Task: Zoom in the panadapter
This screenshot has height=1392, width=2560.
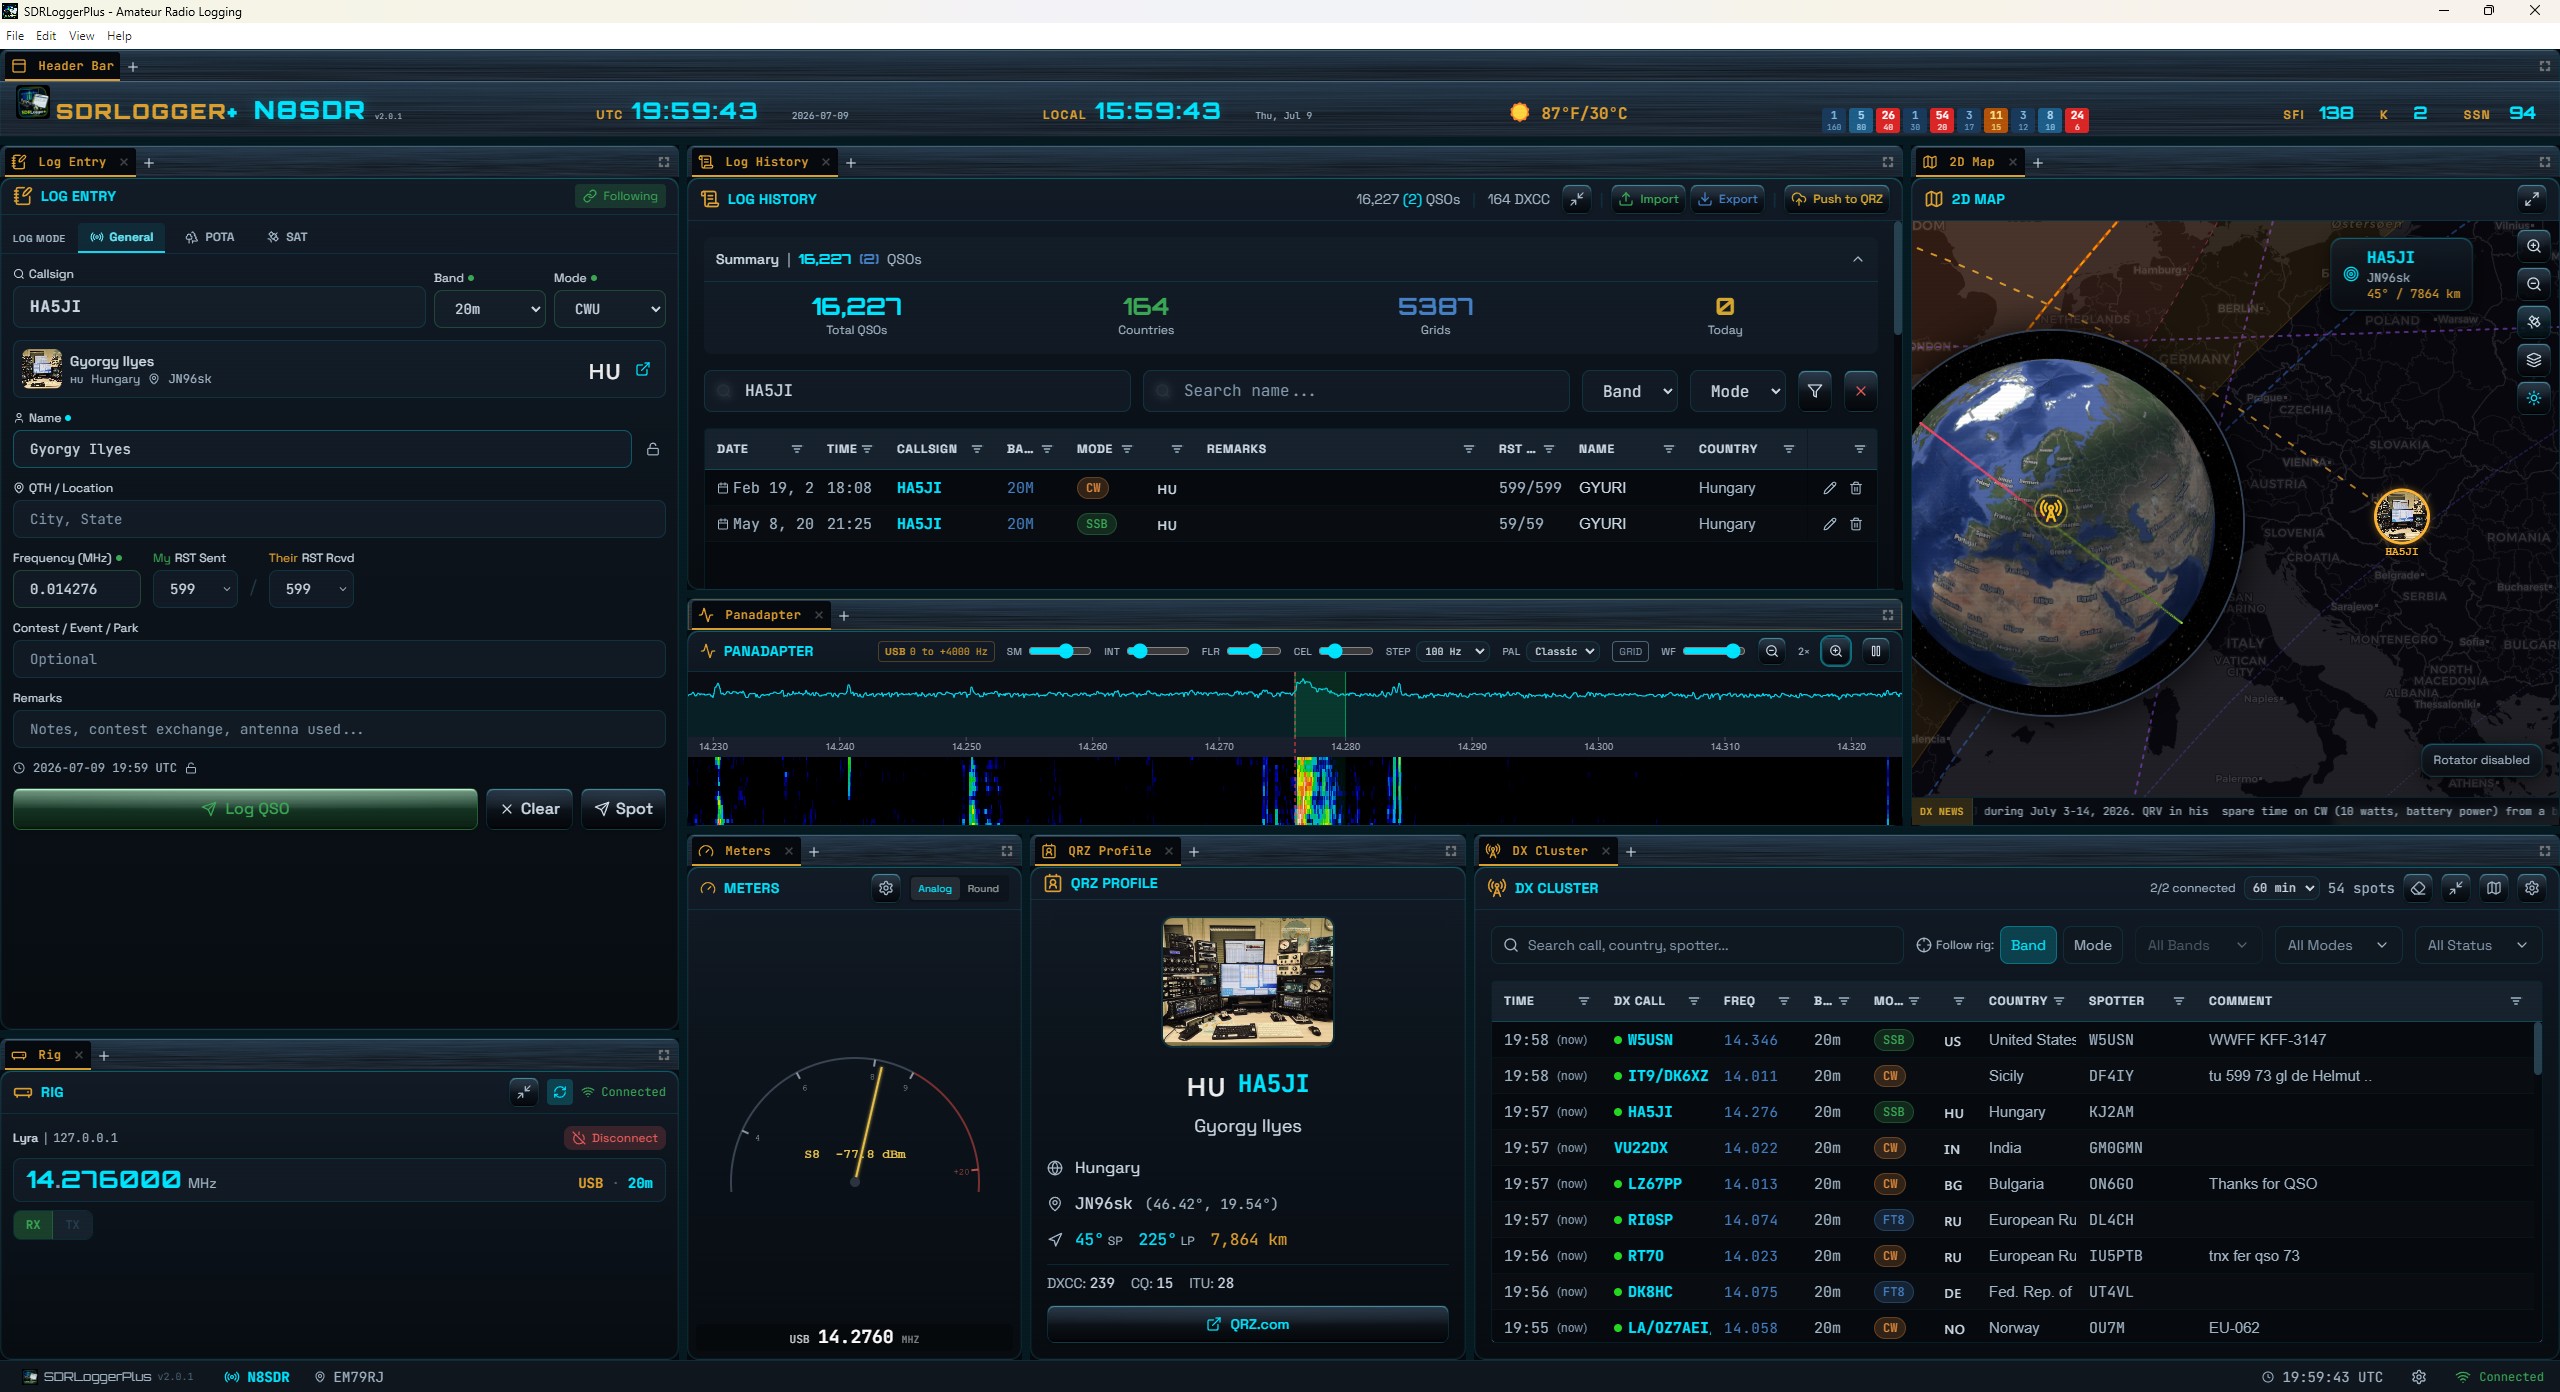Action: coord(1836,651)
